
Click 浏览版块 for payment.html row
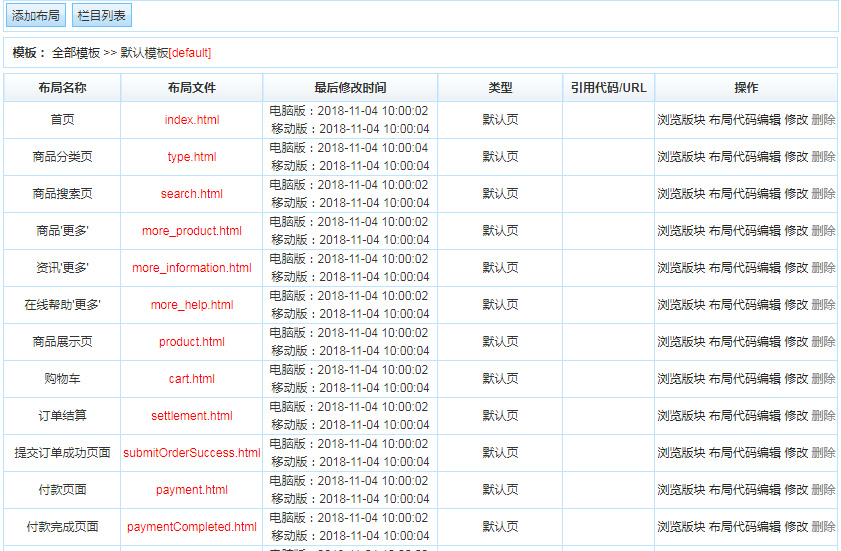pos(681,490)
